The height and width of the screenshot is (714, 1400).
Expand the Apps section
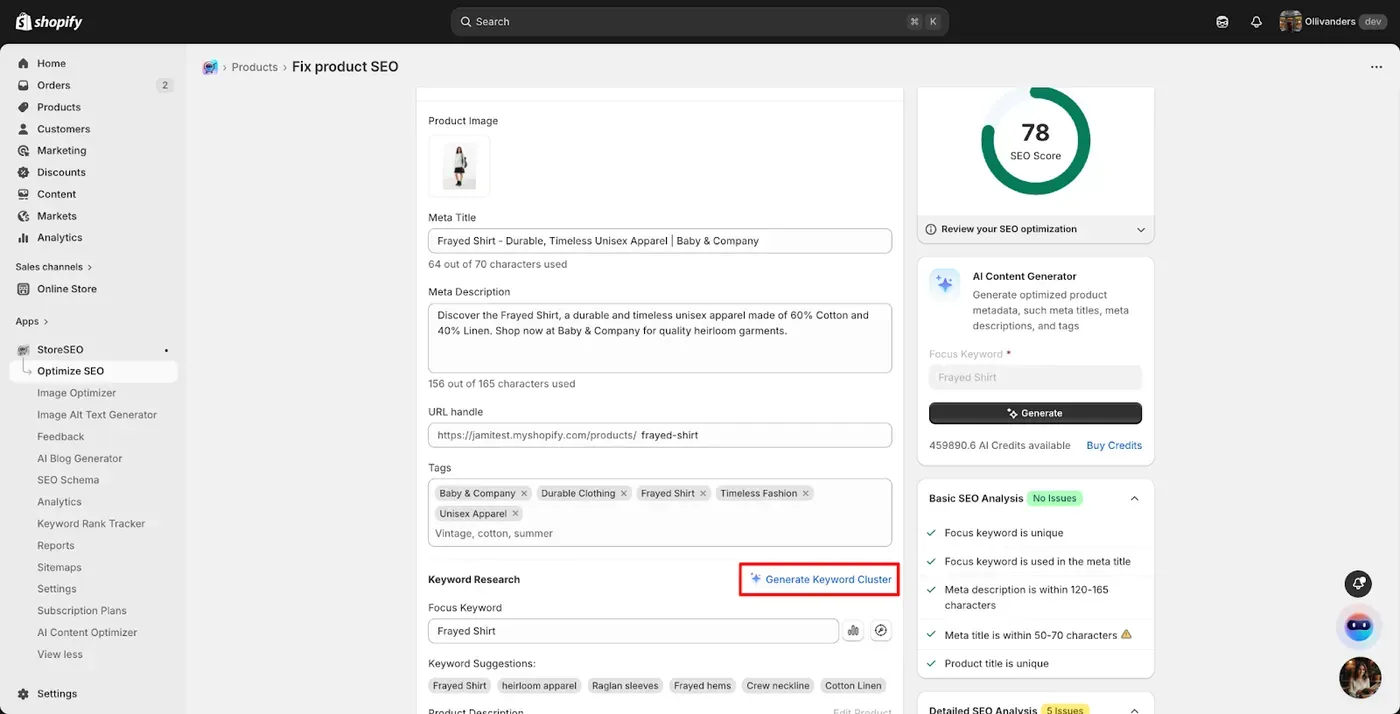point(32,321)
